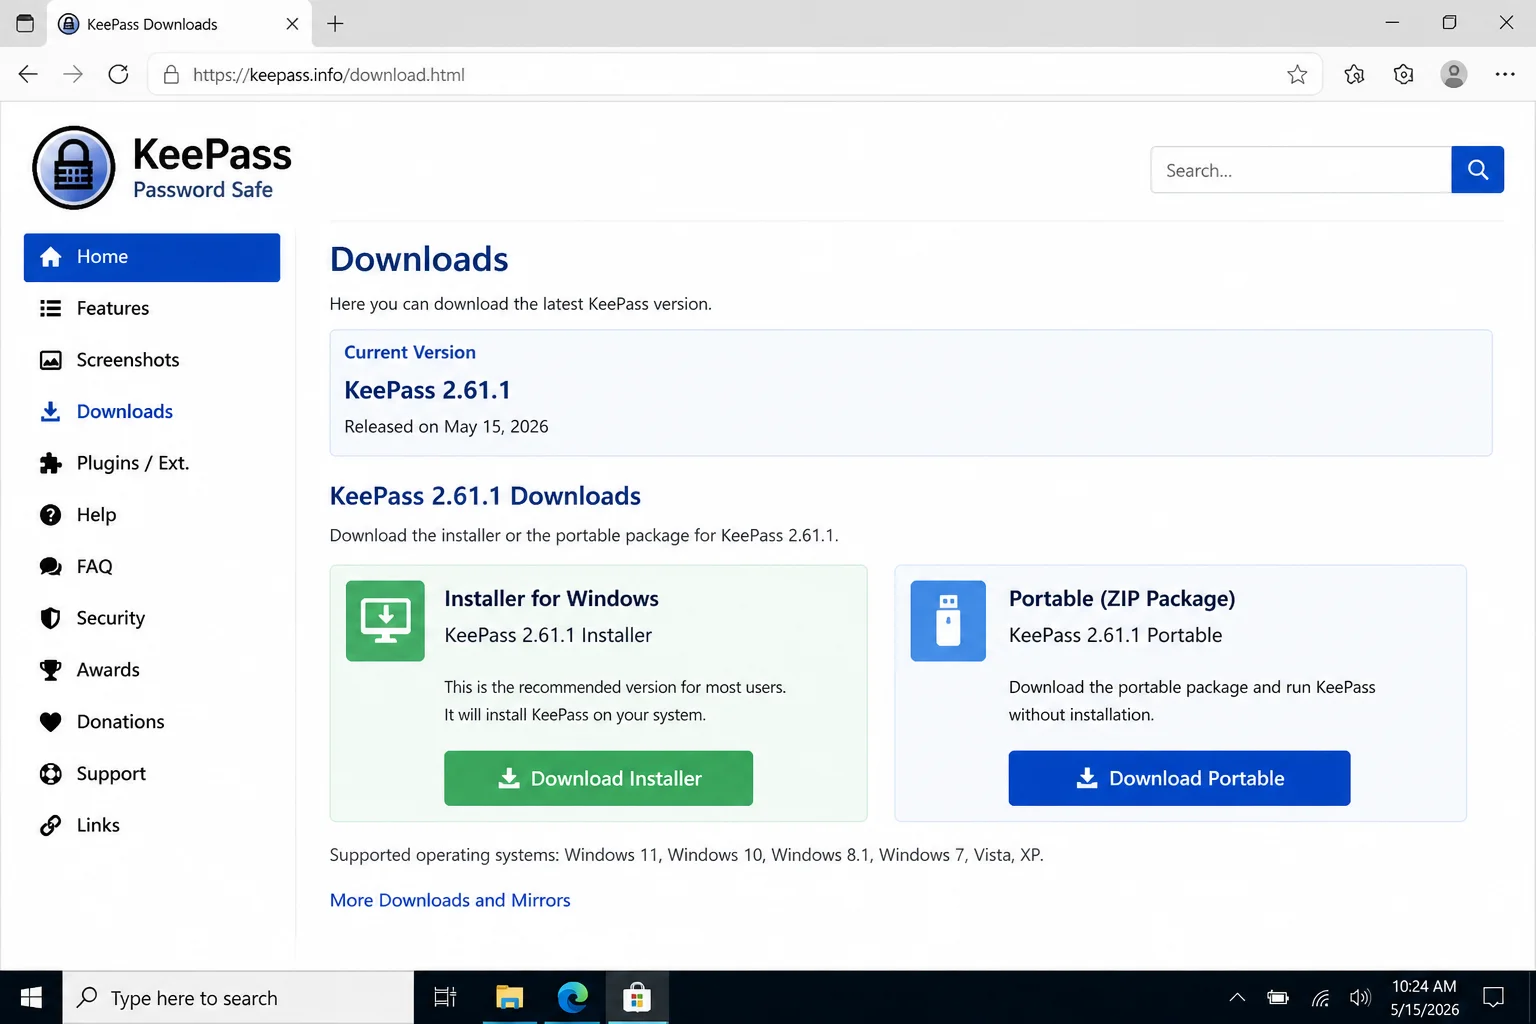The image size is (1536, 1024).
Task: Open the Favorites list icon
Action: click(1354, 74)
